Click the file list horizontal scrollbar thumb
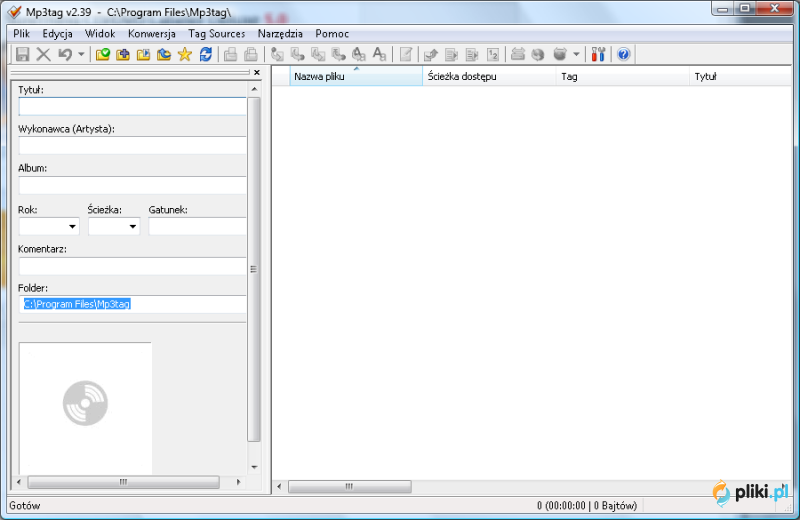Screen dimensions: 800x520 (x=349, y=486)
